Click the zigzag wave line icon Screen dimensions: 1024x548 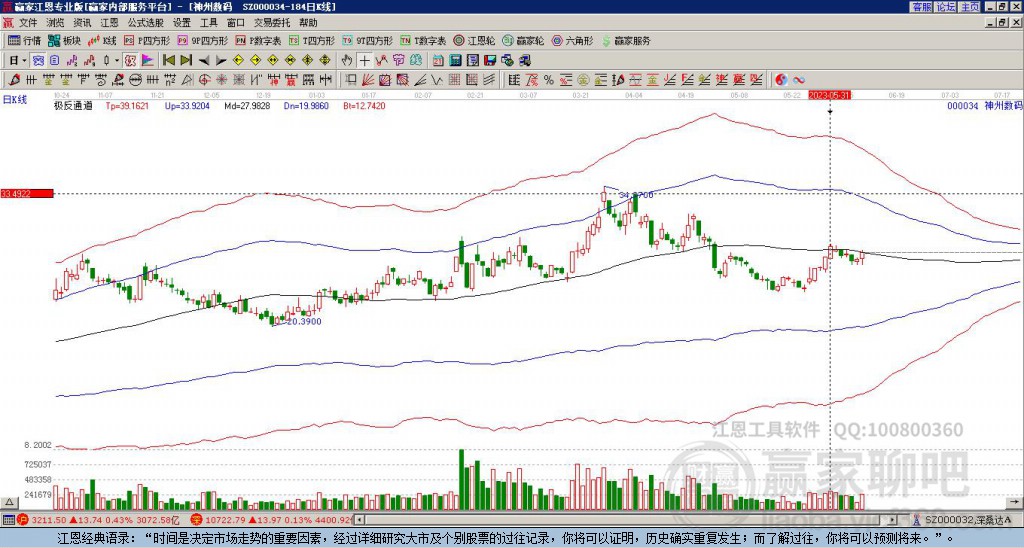[x=436, y=80]
